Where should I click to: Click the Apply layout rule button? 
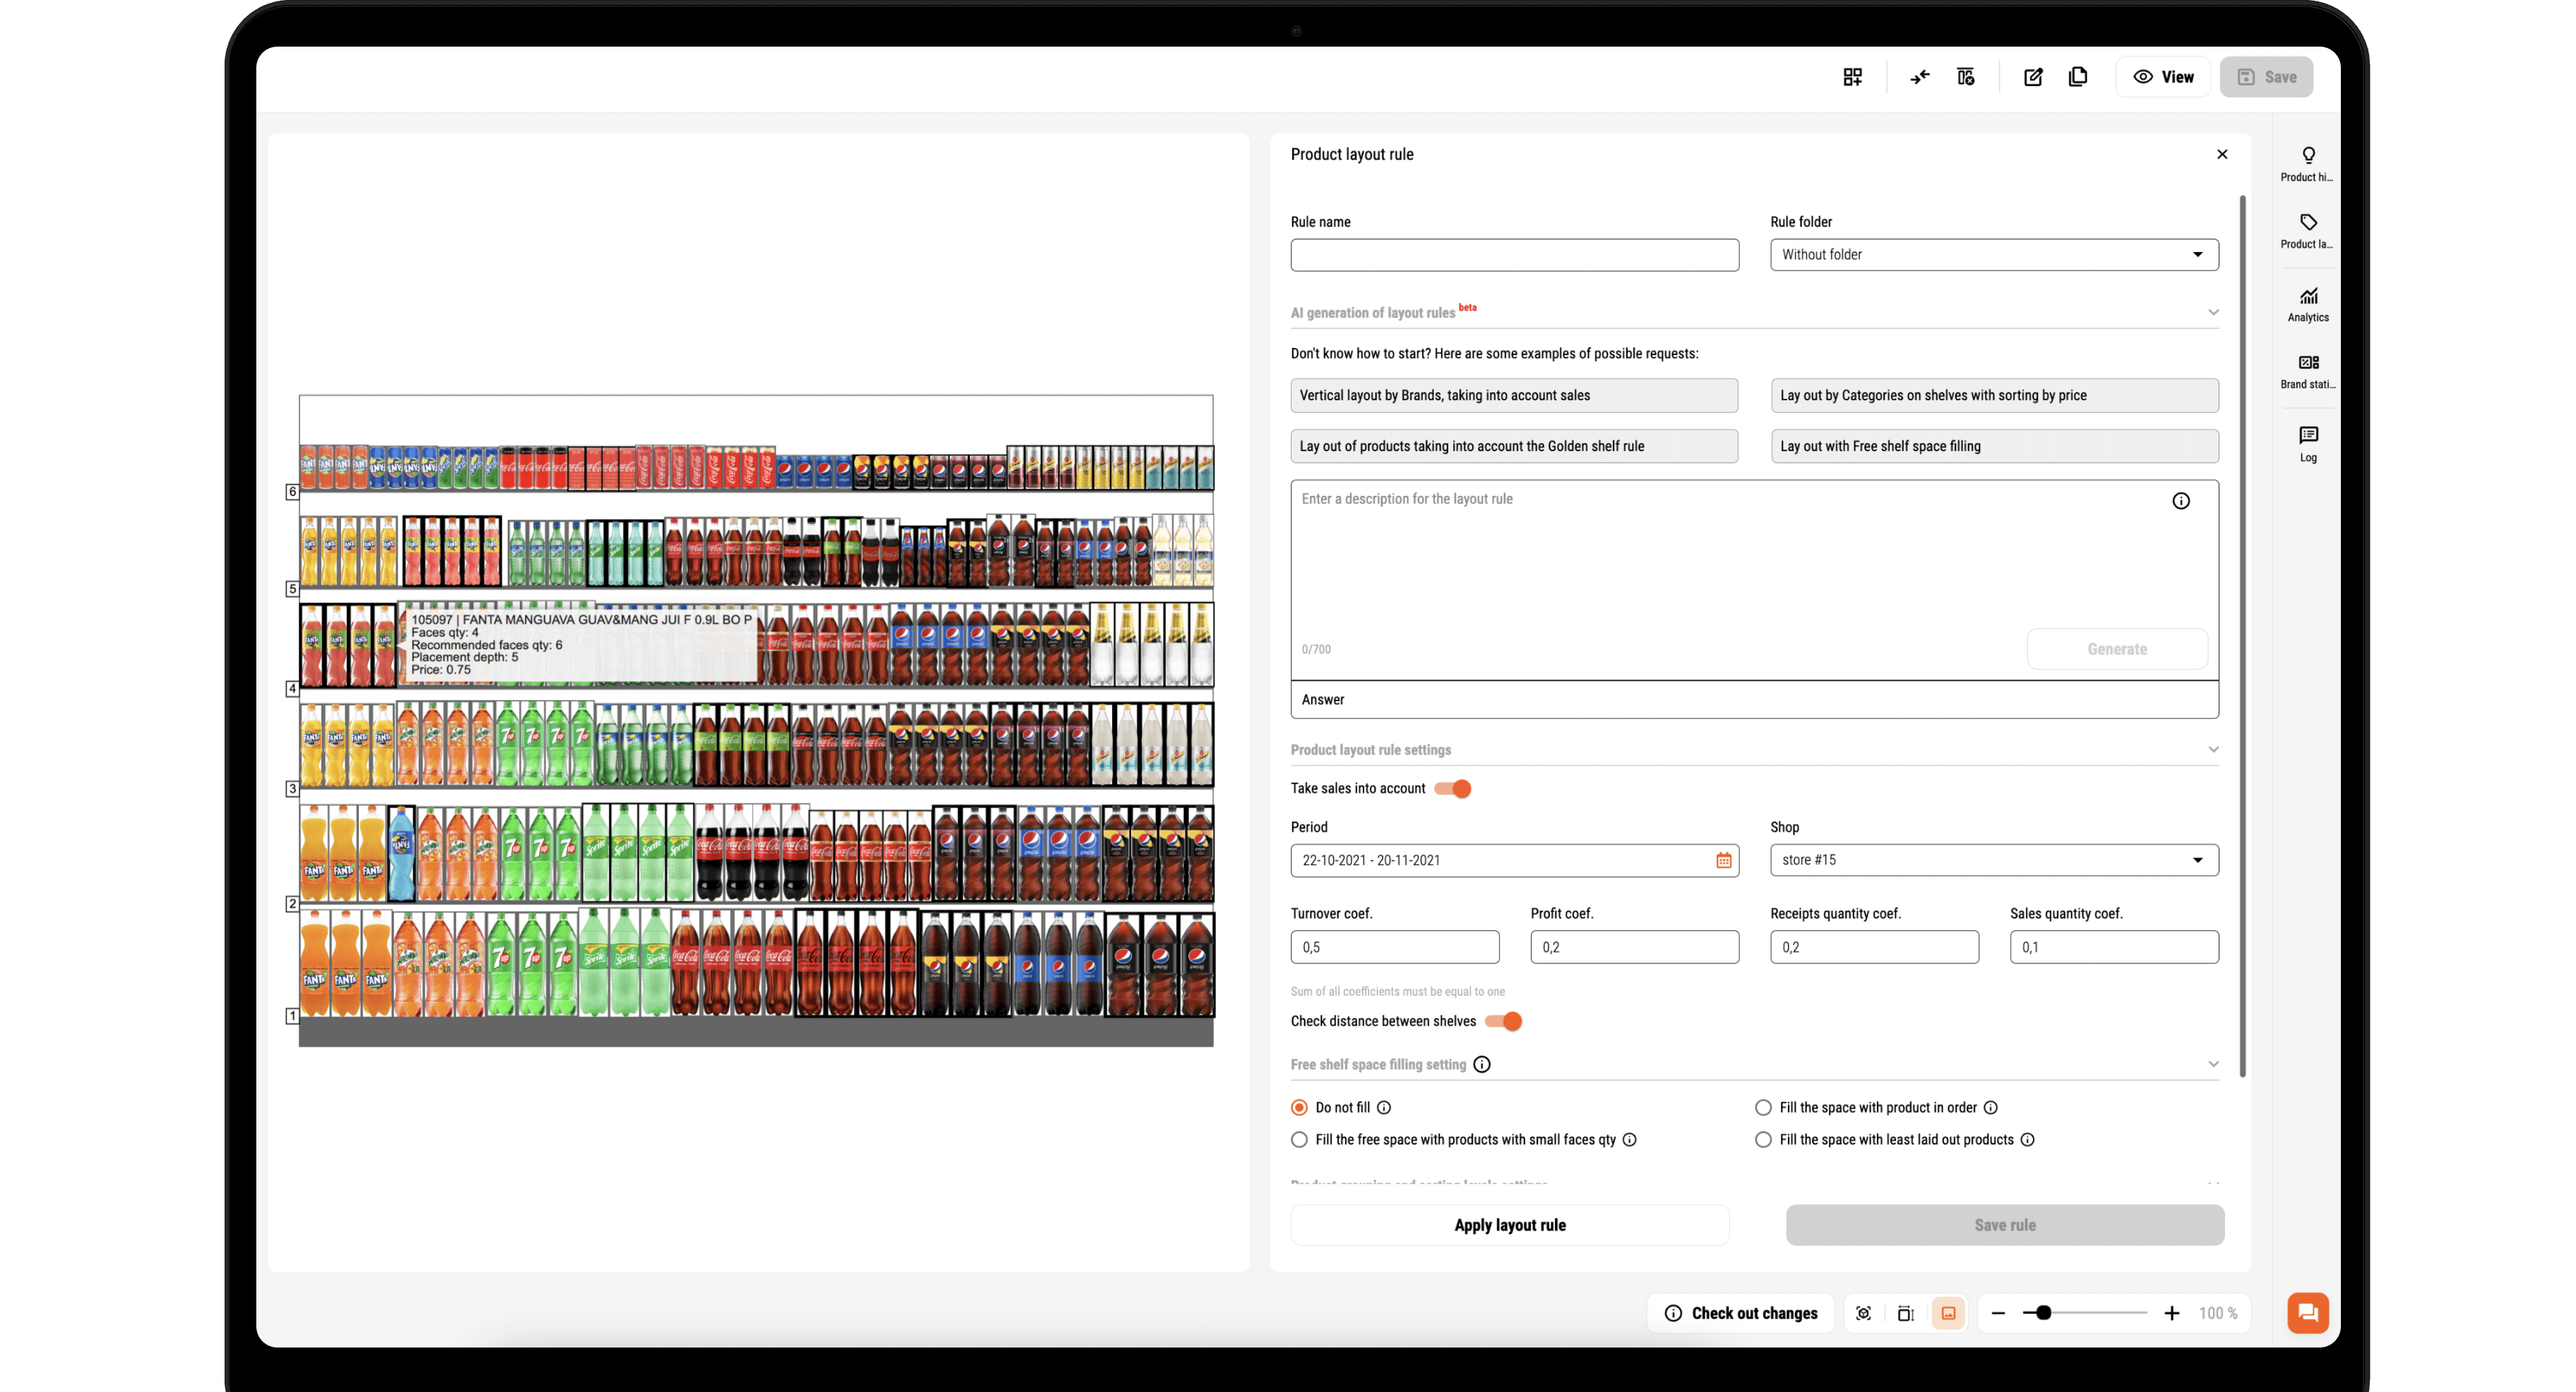click(1509, 1225)
